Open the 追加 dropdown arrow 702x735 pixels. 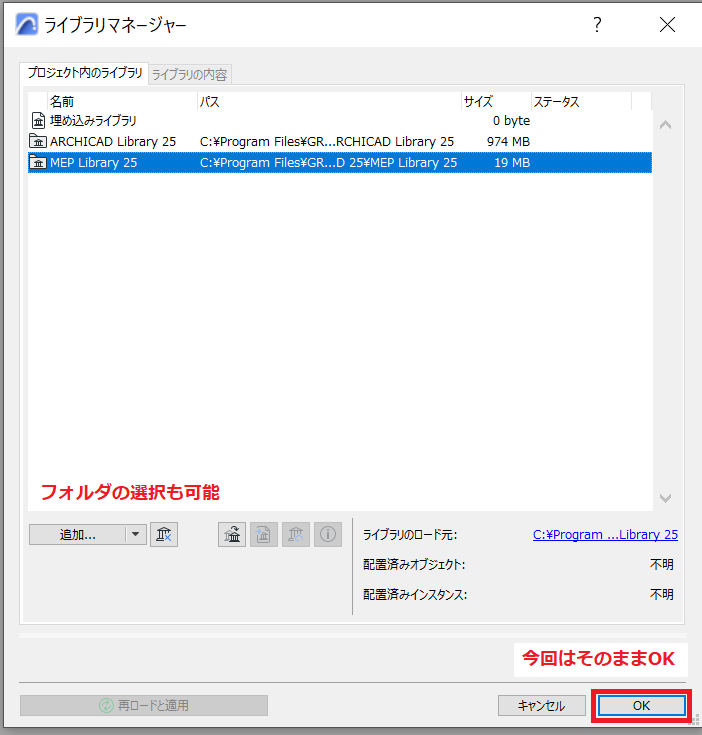(x=136, y=534)
